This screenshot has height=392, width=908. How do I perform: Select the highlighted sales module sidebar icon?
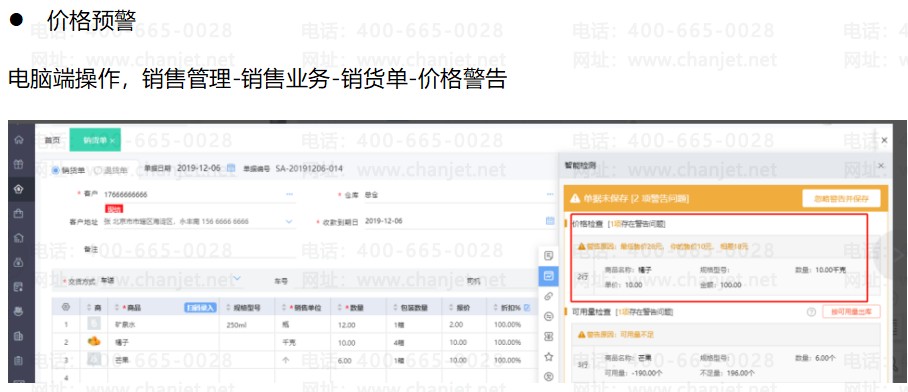point(19,189)
